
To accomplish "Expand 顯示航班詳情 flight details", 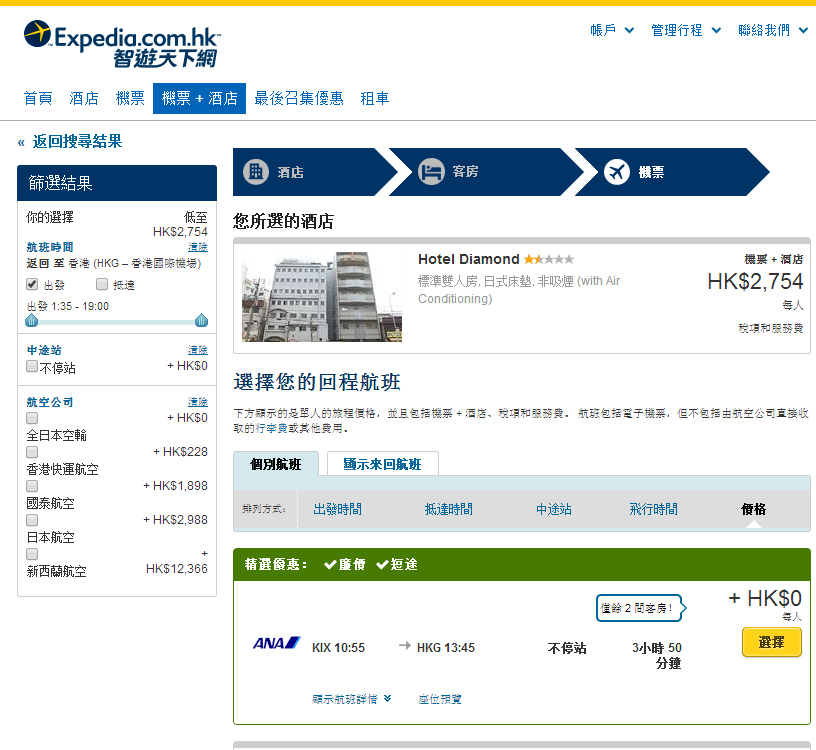I will 351,699.
